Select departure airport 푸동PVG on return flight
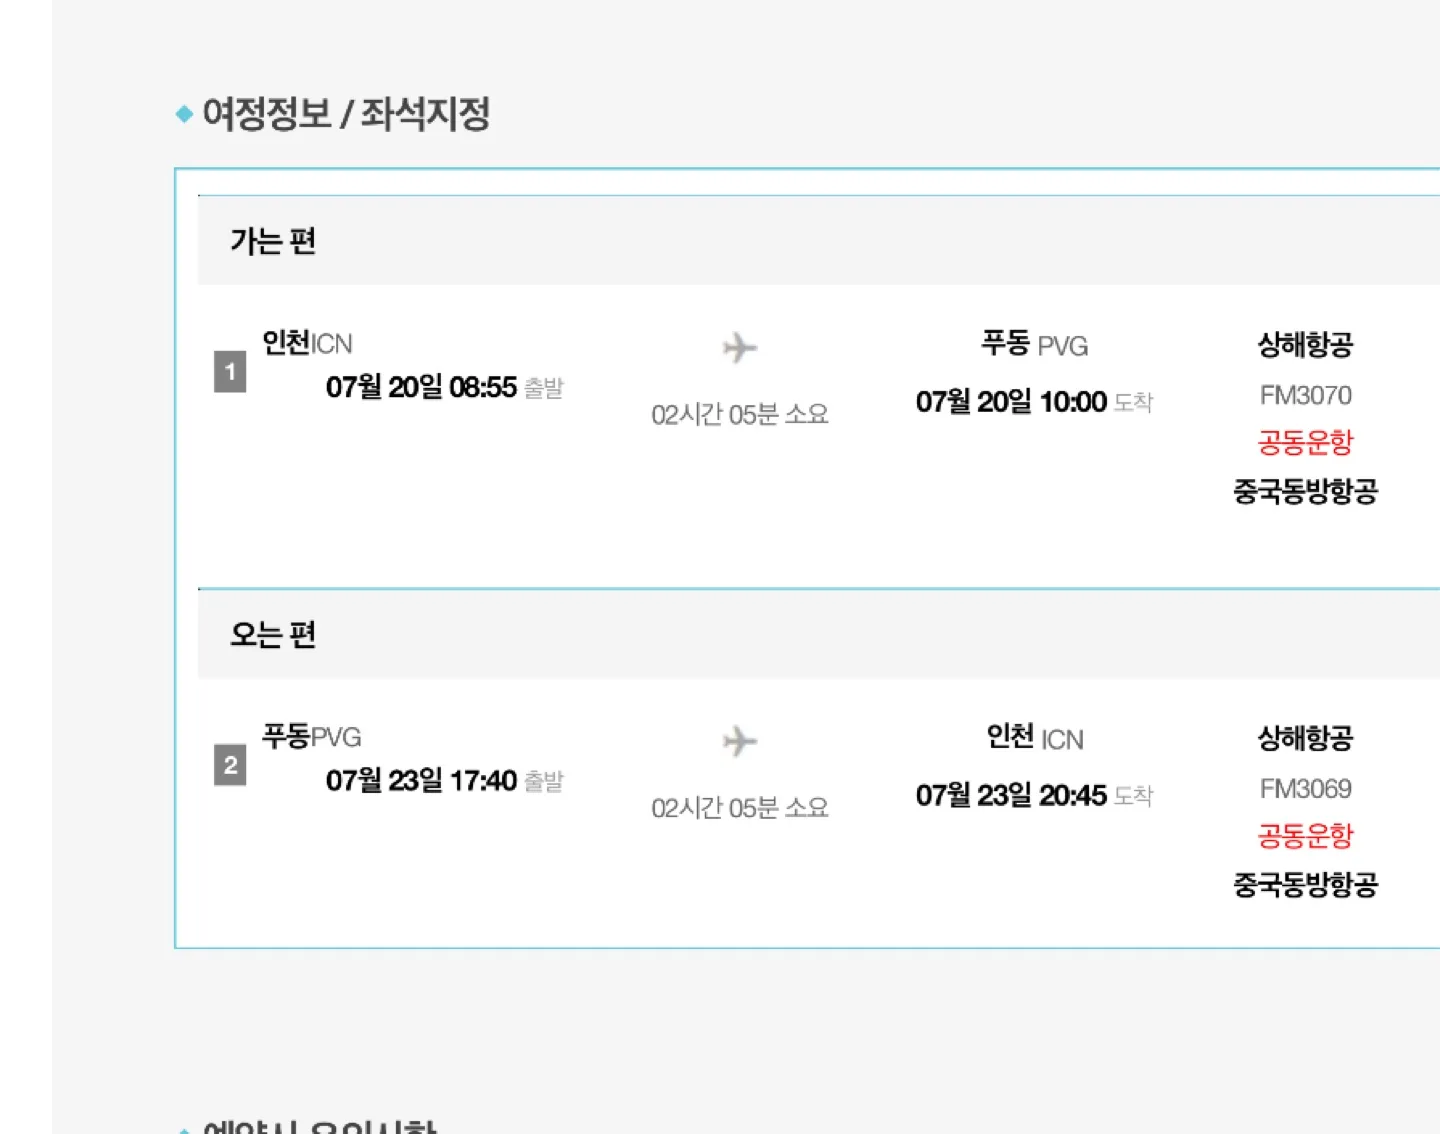Image resolution: width=1440 pixels, height=1134 pixels. [311, 736]
